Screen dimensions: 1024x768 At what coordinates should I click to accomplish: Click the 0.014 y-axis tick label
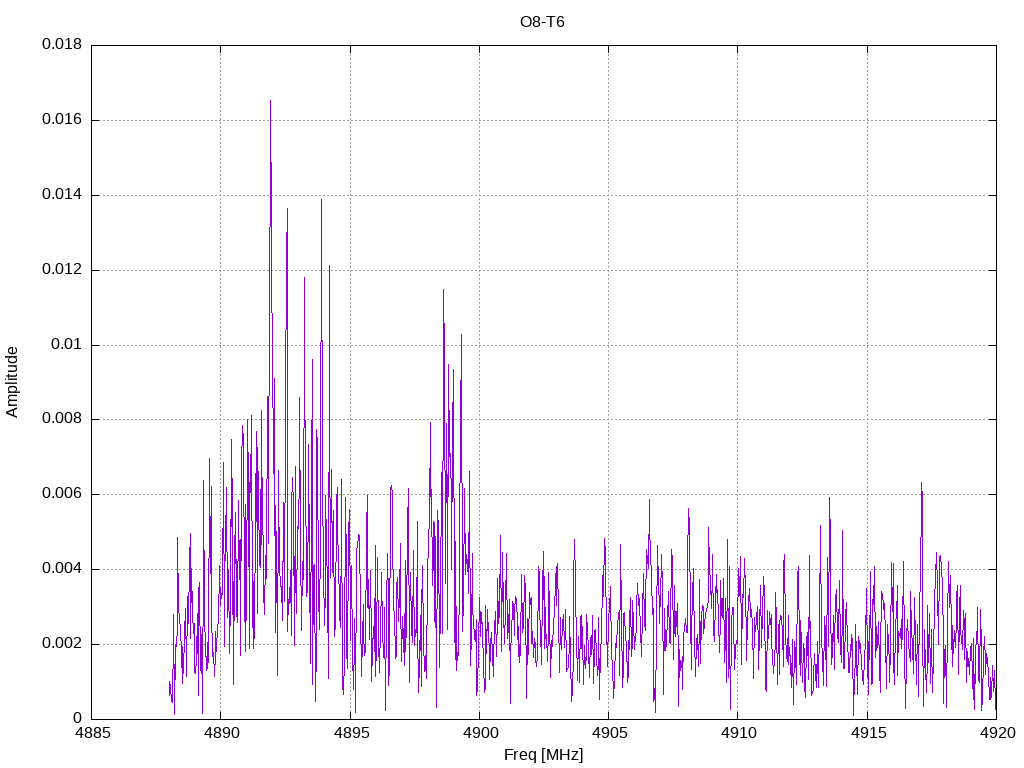coord(62,194)
